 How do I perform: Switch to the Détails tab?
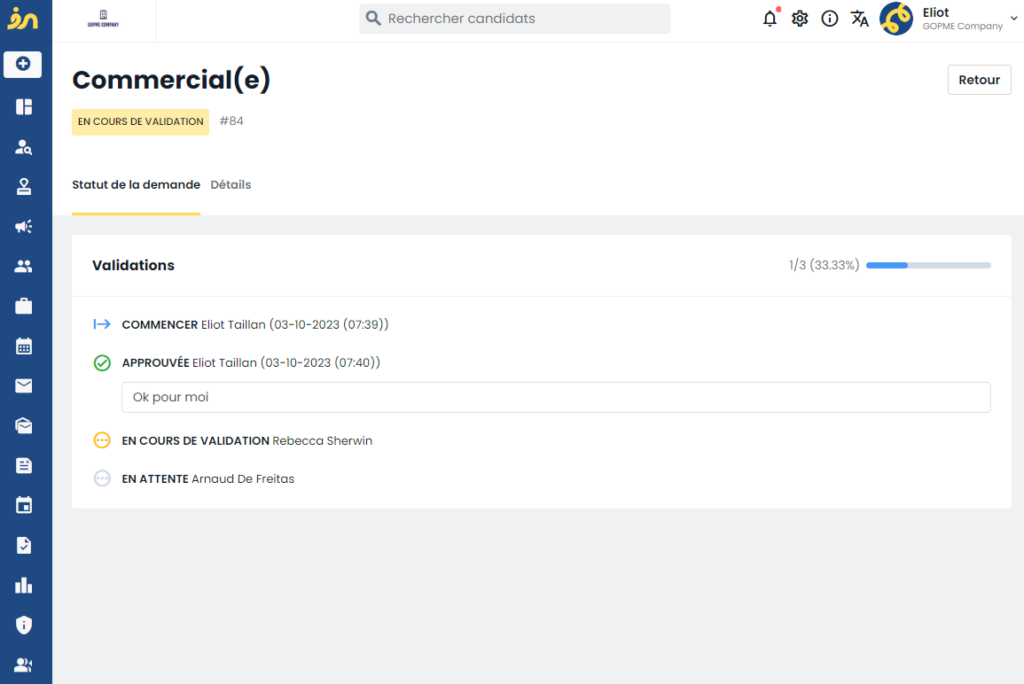pos(231,185)
